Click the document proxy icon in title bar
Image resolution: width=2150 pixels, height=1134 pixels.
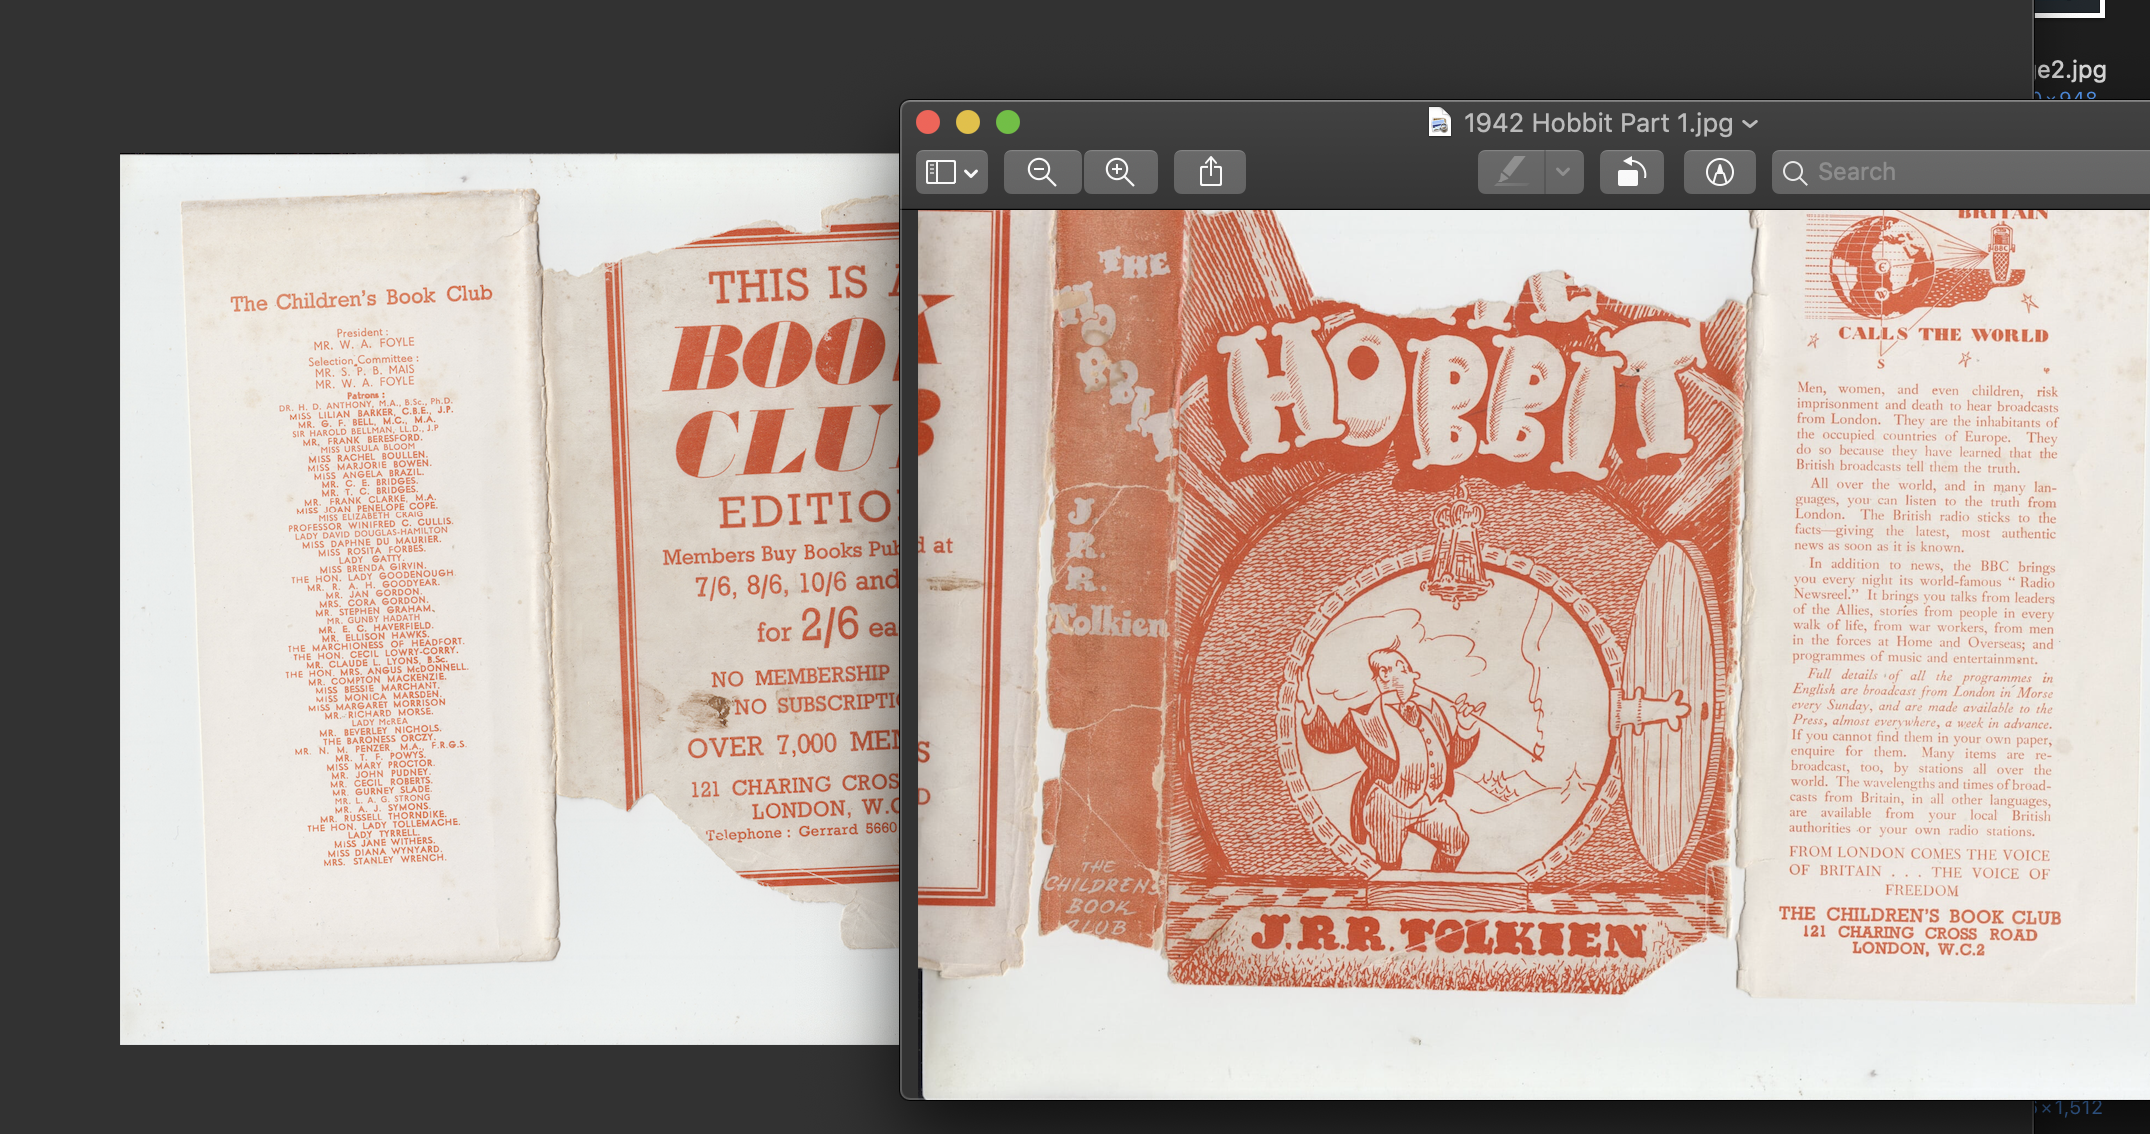pyautogui.click(x=1440, y=122)
